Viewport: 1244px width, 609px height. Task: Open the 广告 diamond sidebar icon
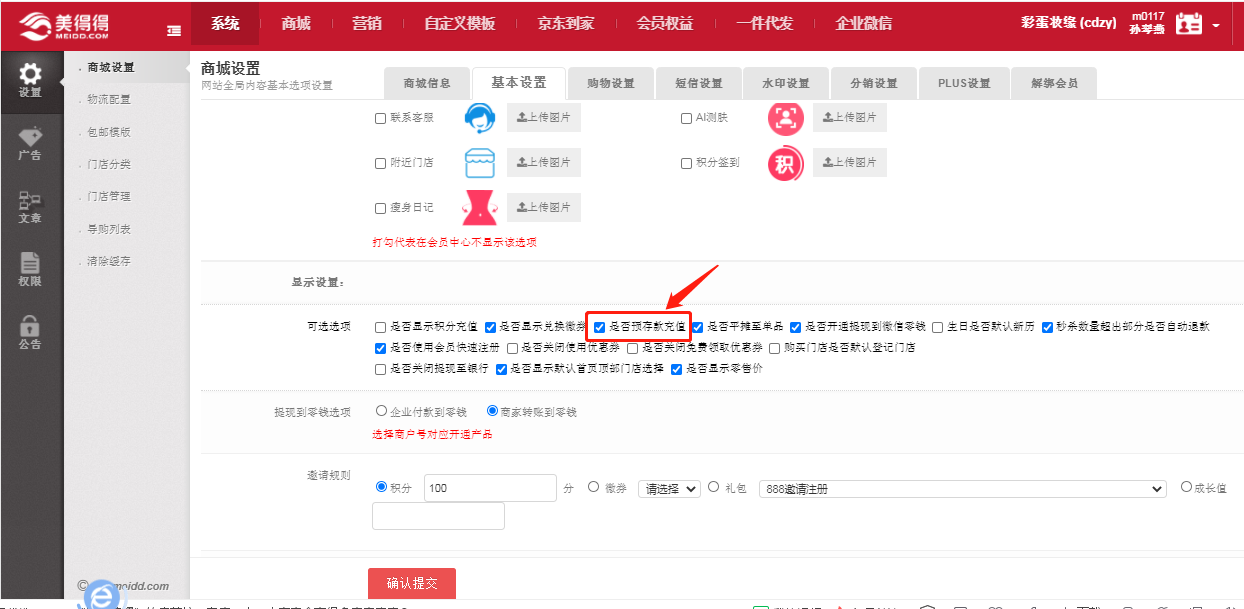click(30, 142)
